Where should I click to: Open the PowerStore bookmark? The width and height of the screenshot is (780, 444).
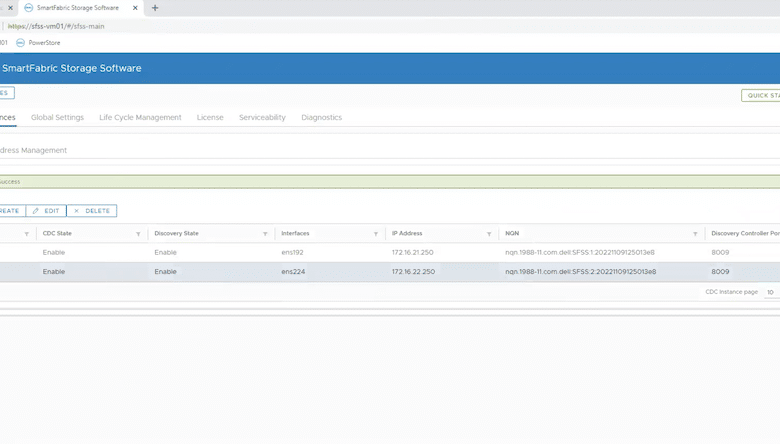[38, 43]
